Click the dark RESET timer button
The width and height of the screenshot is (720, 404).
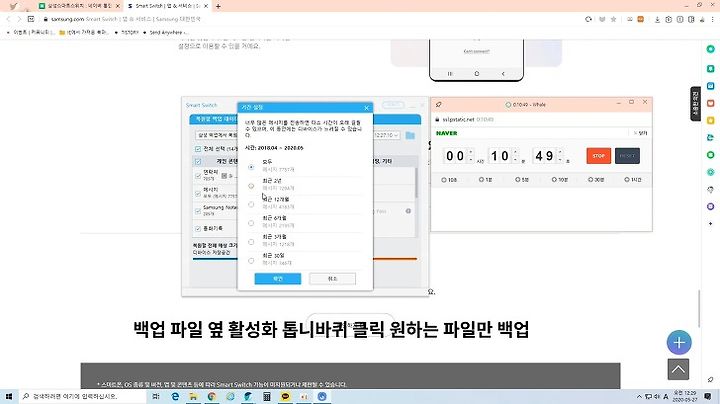(x=627, y=156)
